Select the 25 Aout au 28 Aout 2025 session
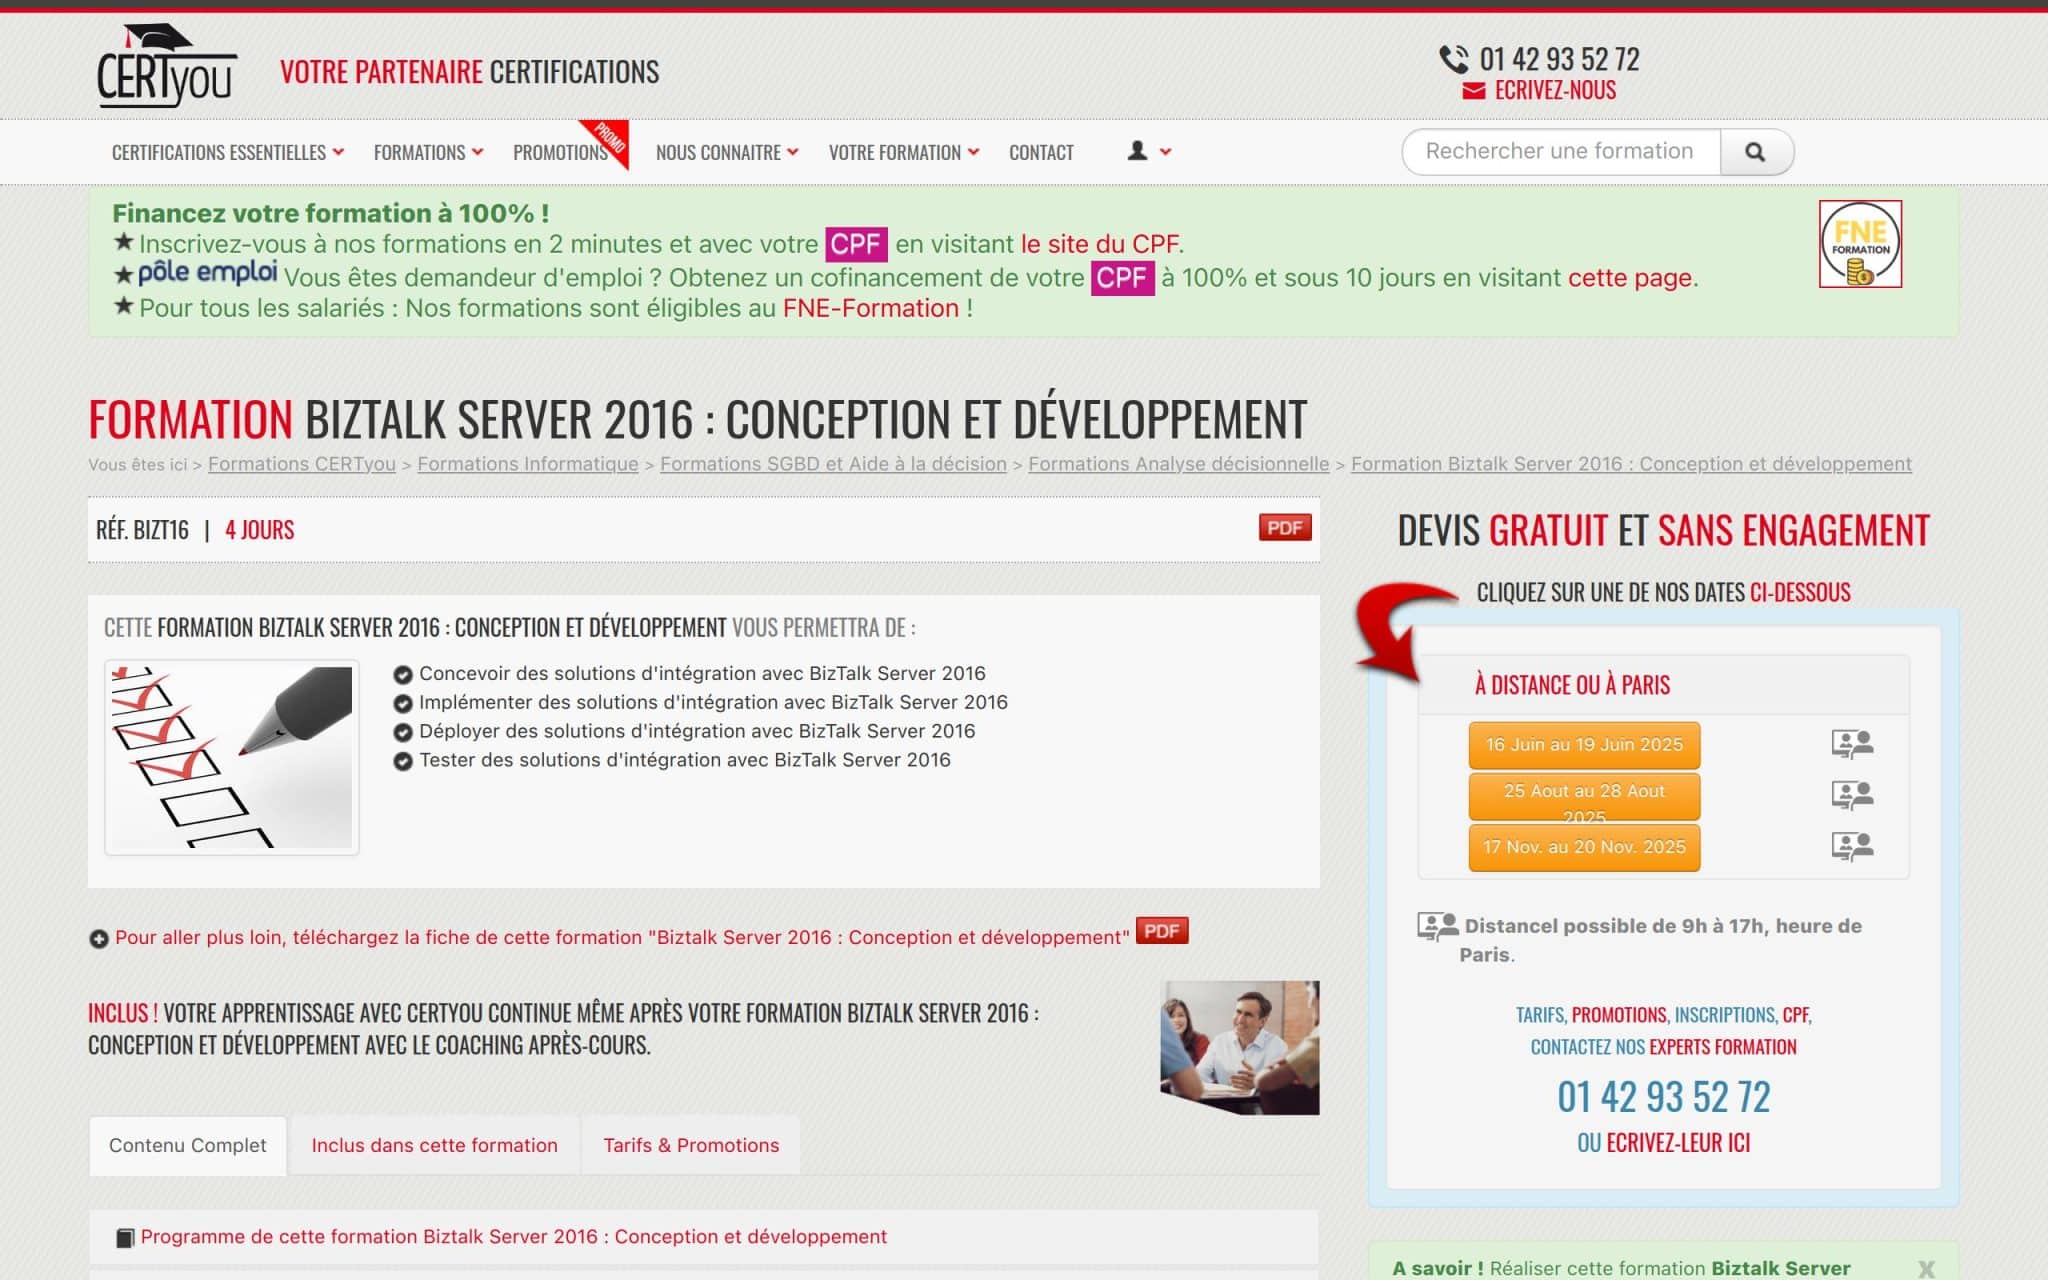This screenshot has height=1280, width=2048. click(x=1584, y=797)
